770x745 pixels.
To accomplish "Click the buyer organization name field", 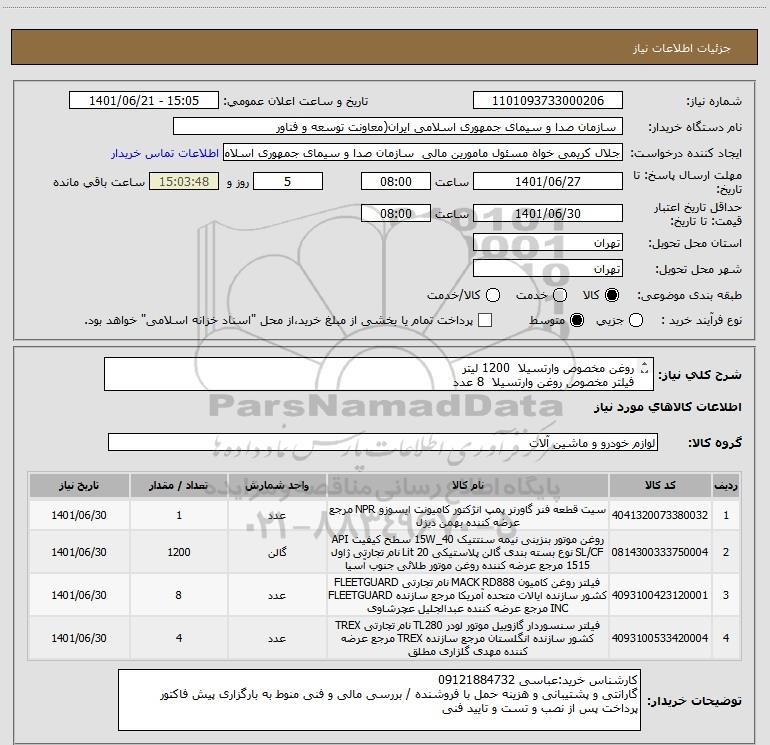I will click(x=398, y=127).
